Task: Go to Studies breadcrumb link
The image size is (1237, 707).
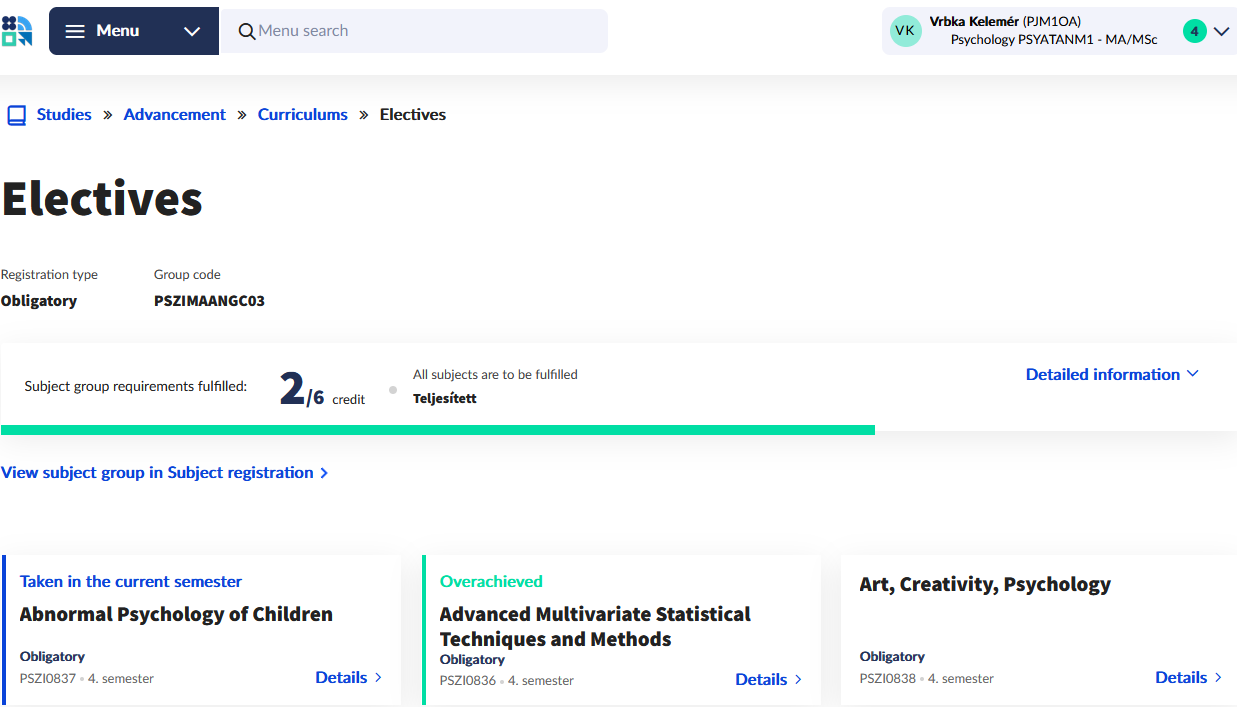Action: point(64,115)
